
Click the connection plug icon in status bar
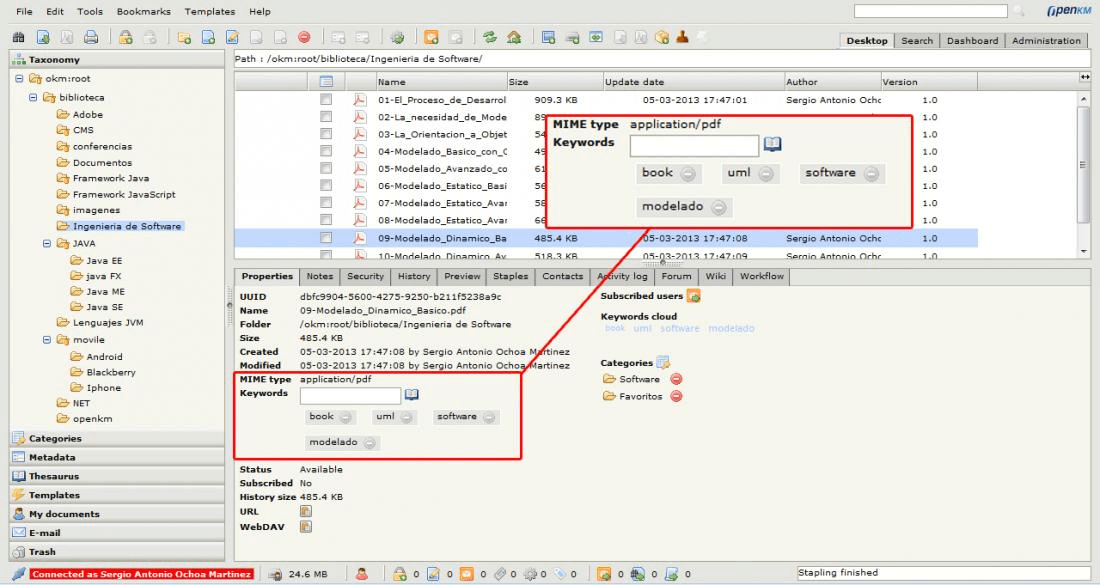[x=19, y=574]
